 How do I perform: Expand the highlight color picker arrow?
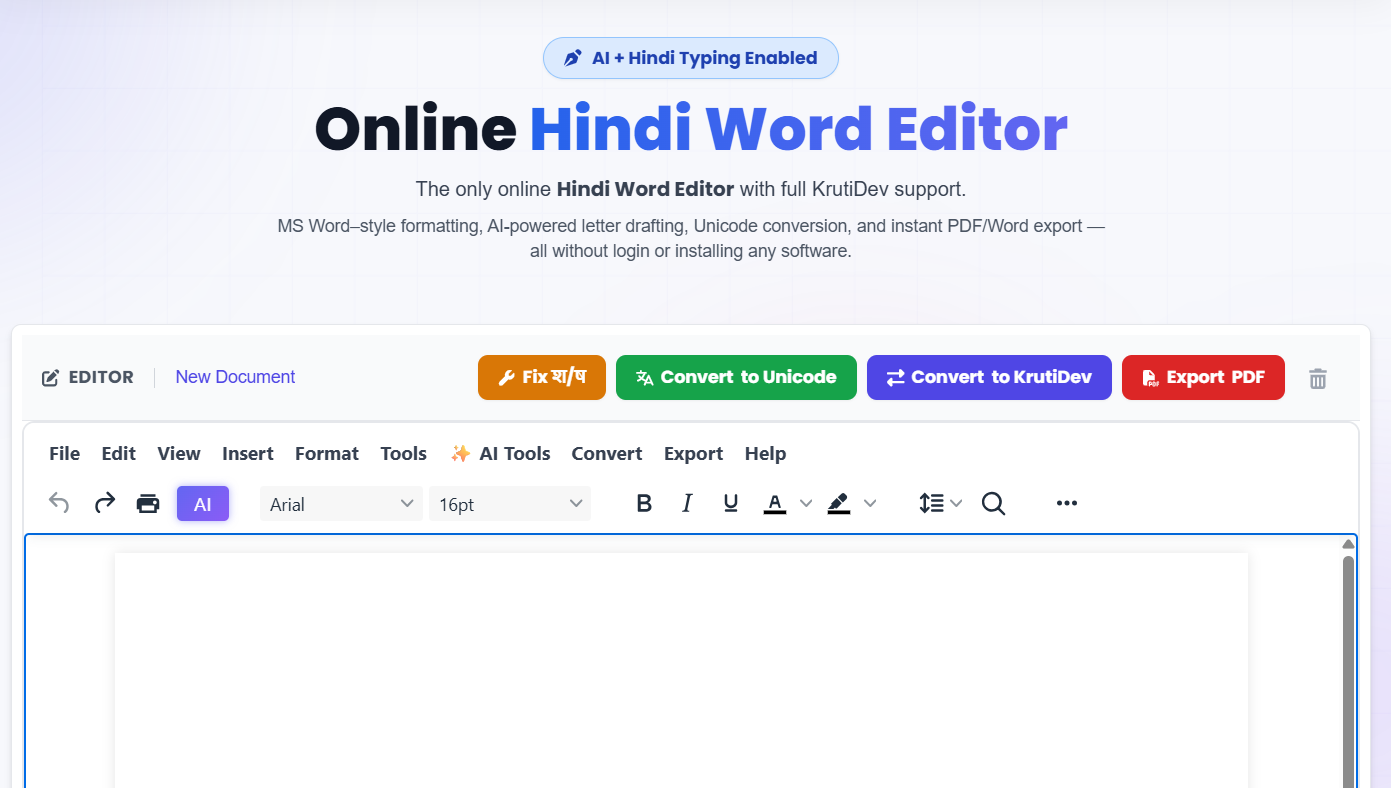870,503
